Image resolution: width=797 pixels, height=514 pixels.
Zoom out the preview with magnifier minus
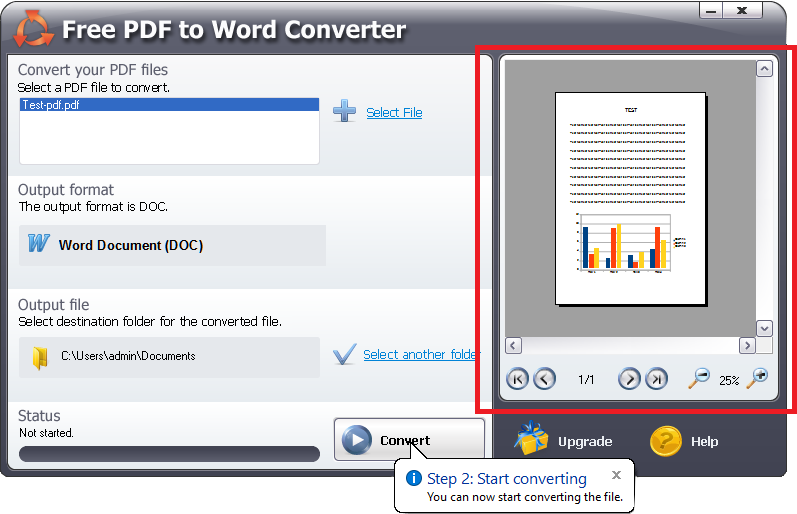(x=699, y=378)
